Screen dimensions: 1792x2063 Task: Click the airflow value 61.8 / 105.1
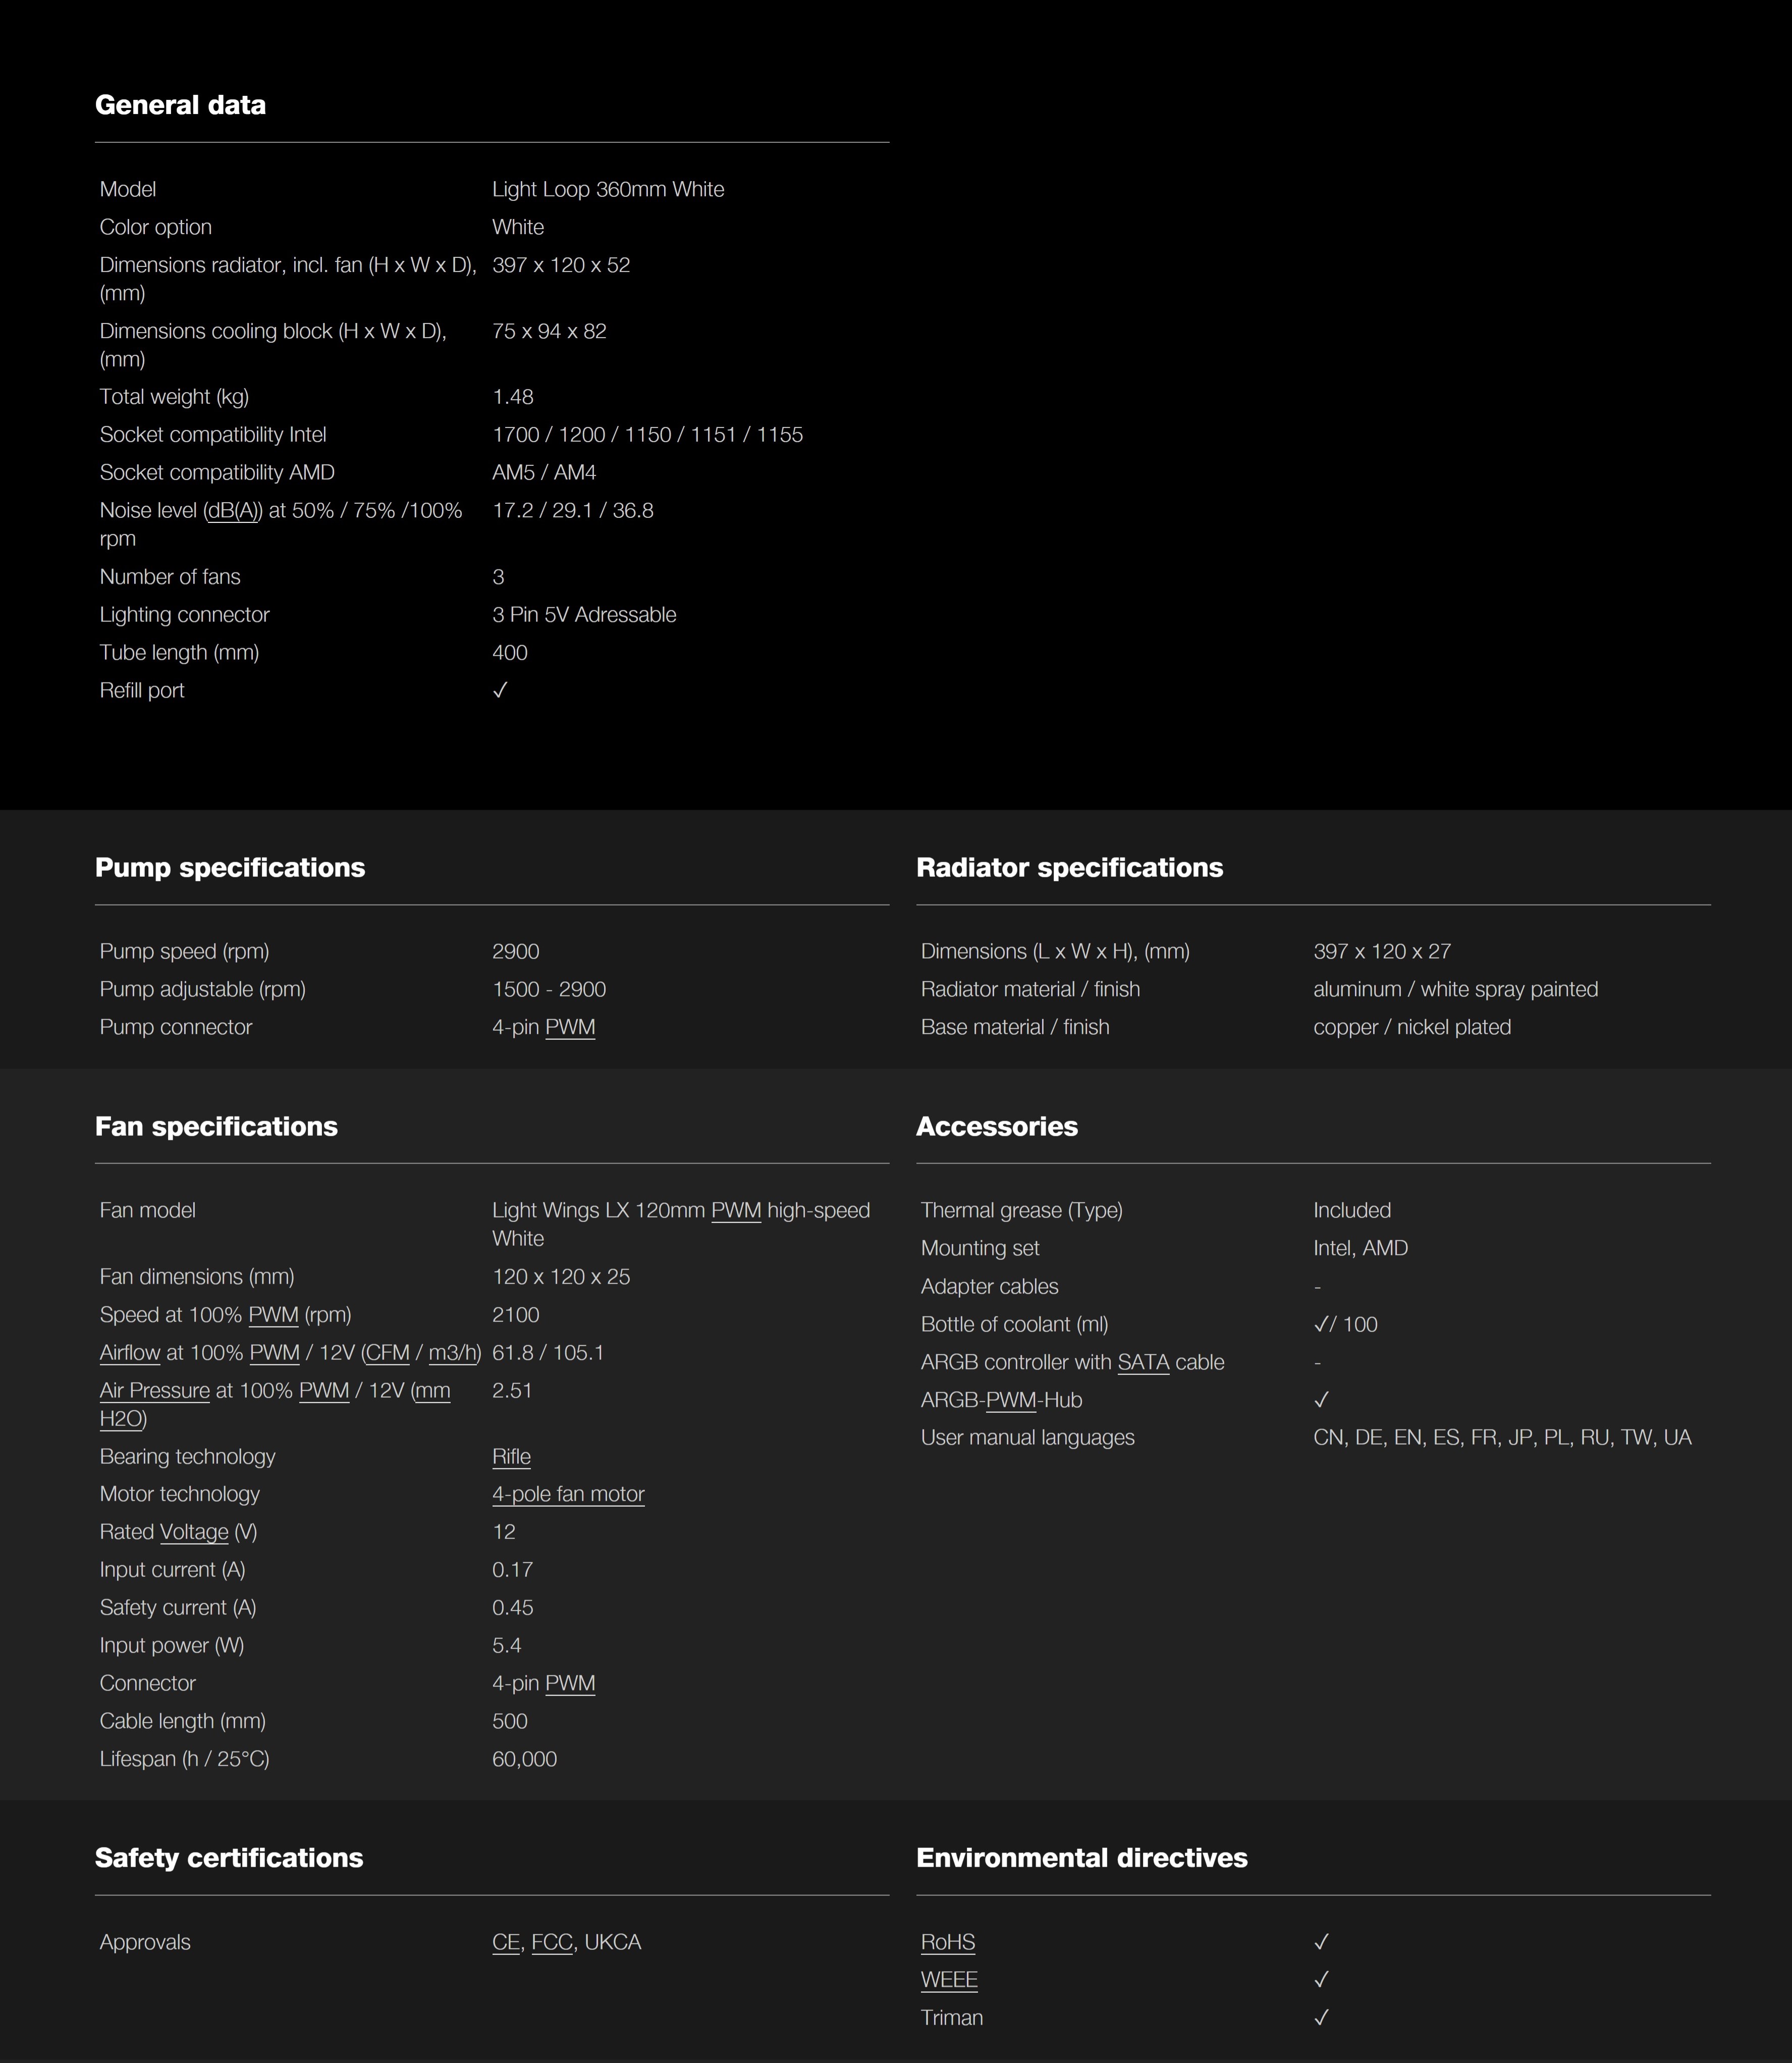pos(548,1353)
